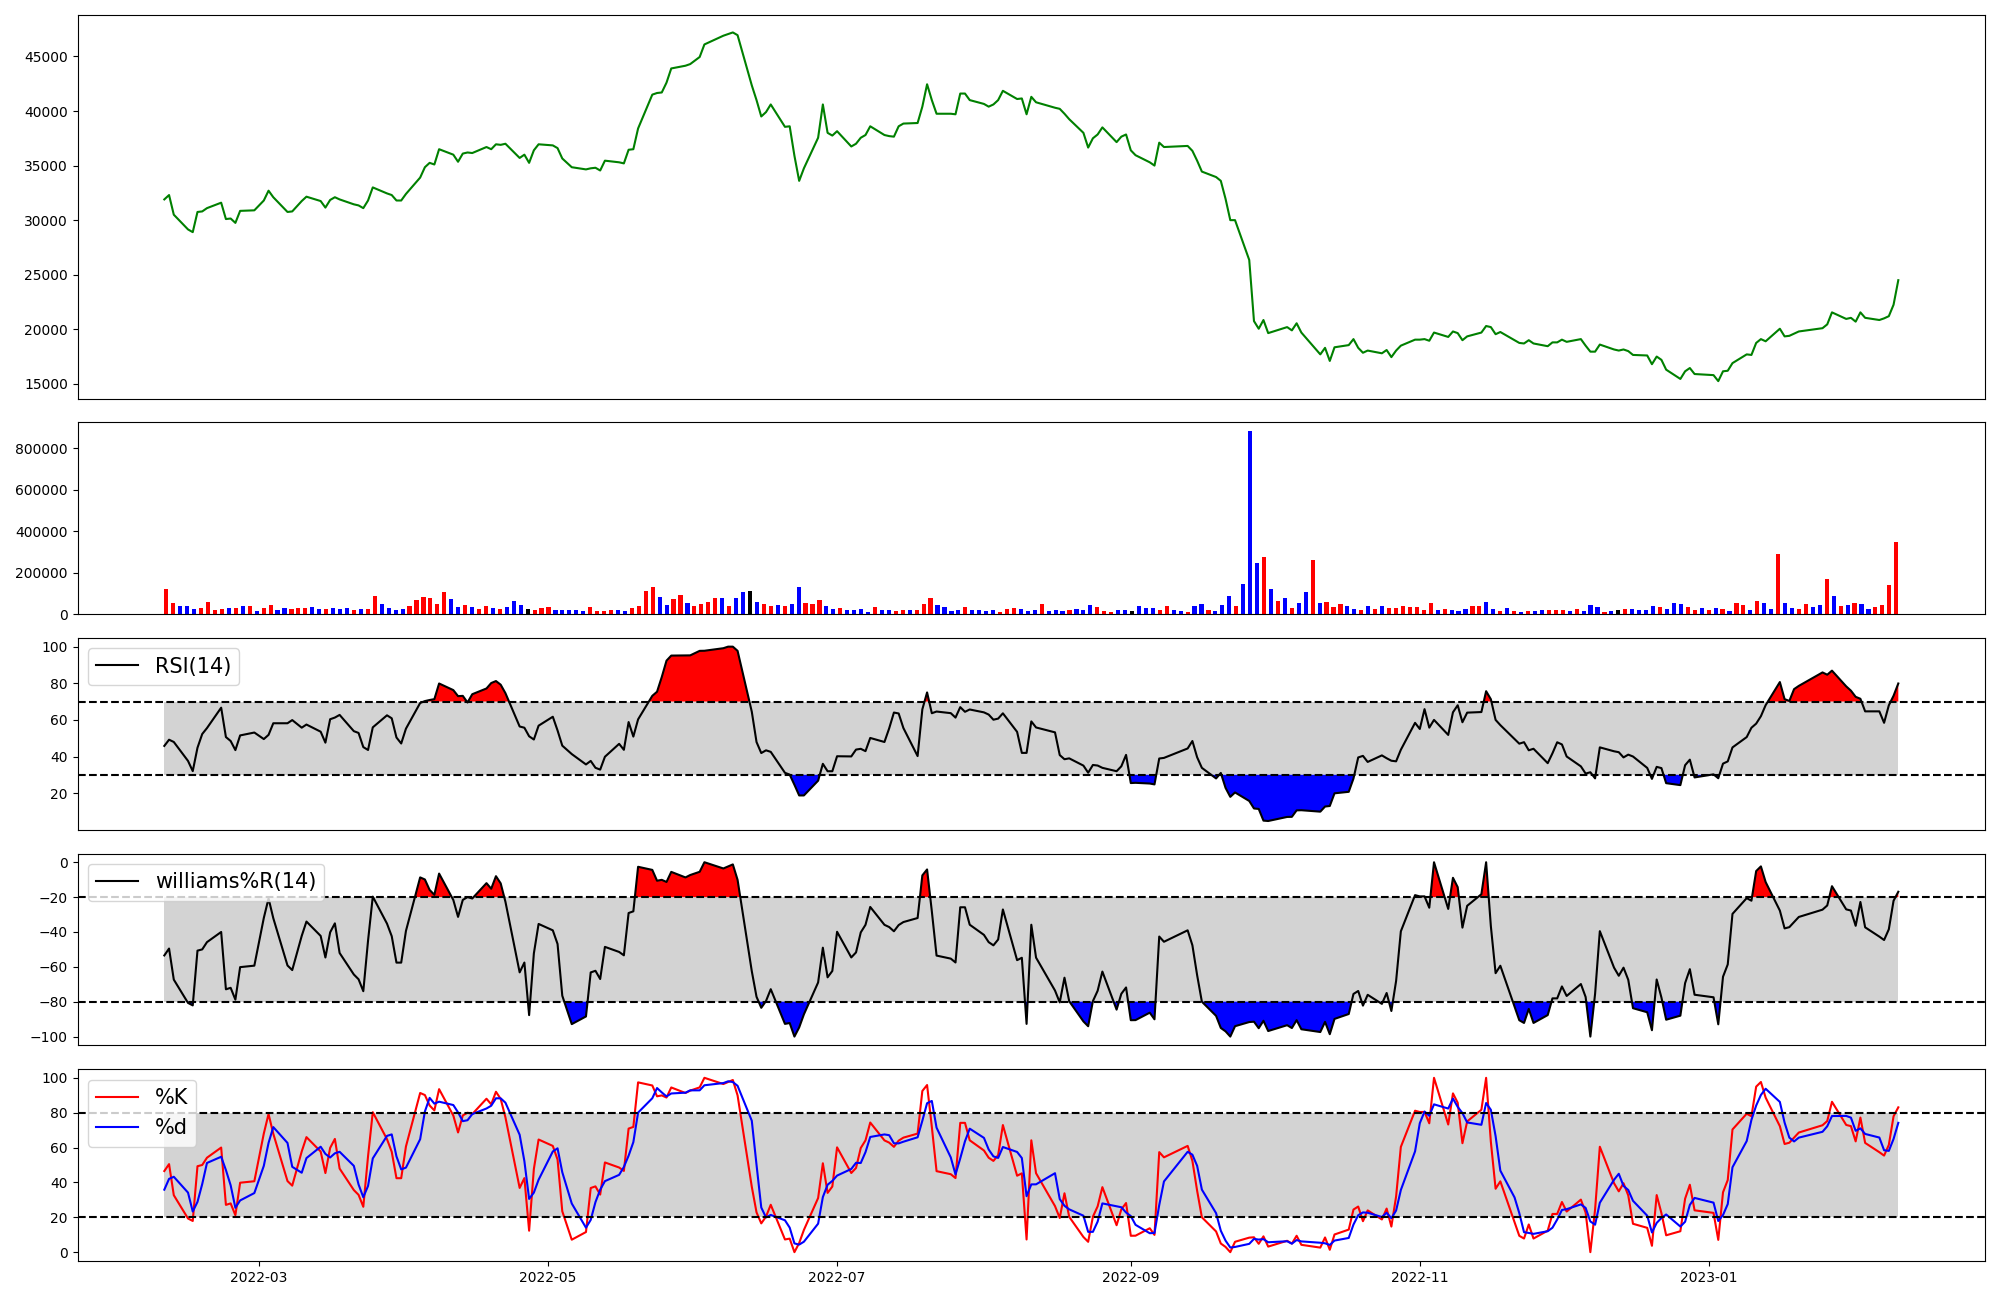Click the 2023-01 x-axis date label
The image size is (2000, 1300).
[1708, 1277]
